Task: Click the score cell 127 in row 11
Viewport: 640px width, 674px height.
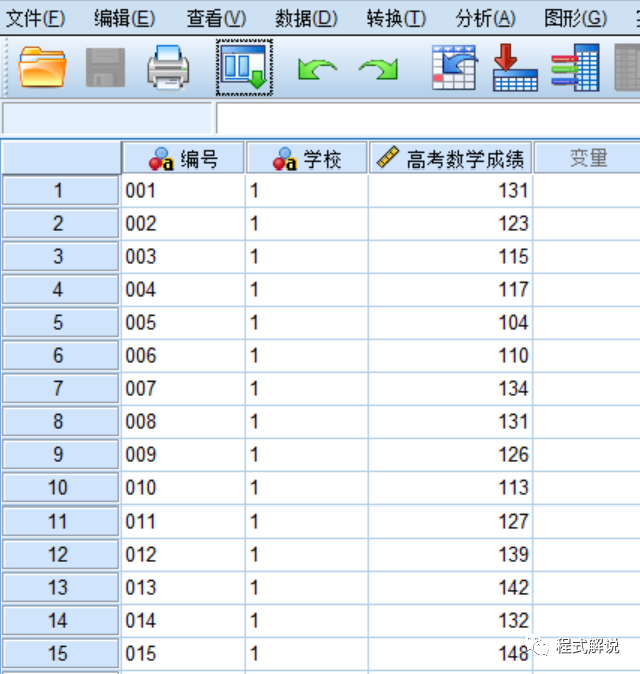Action: [450, 521]
